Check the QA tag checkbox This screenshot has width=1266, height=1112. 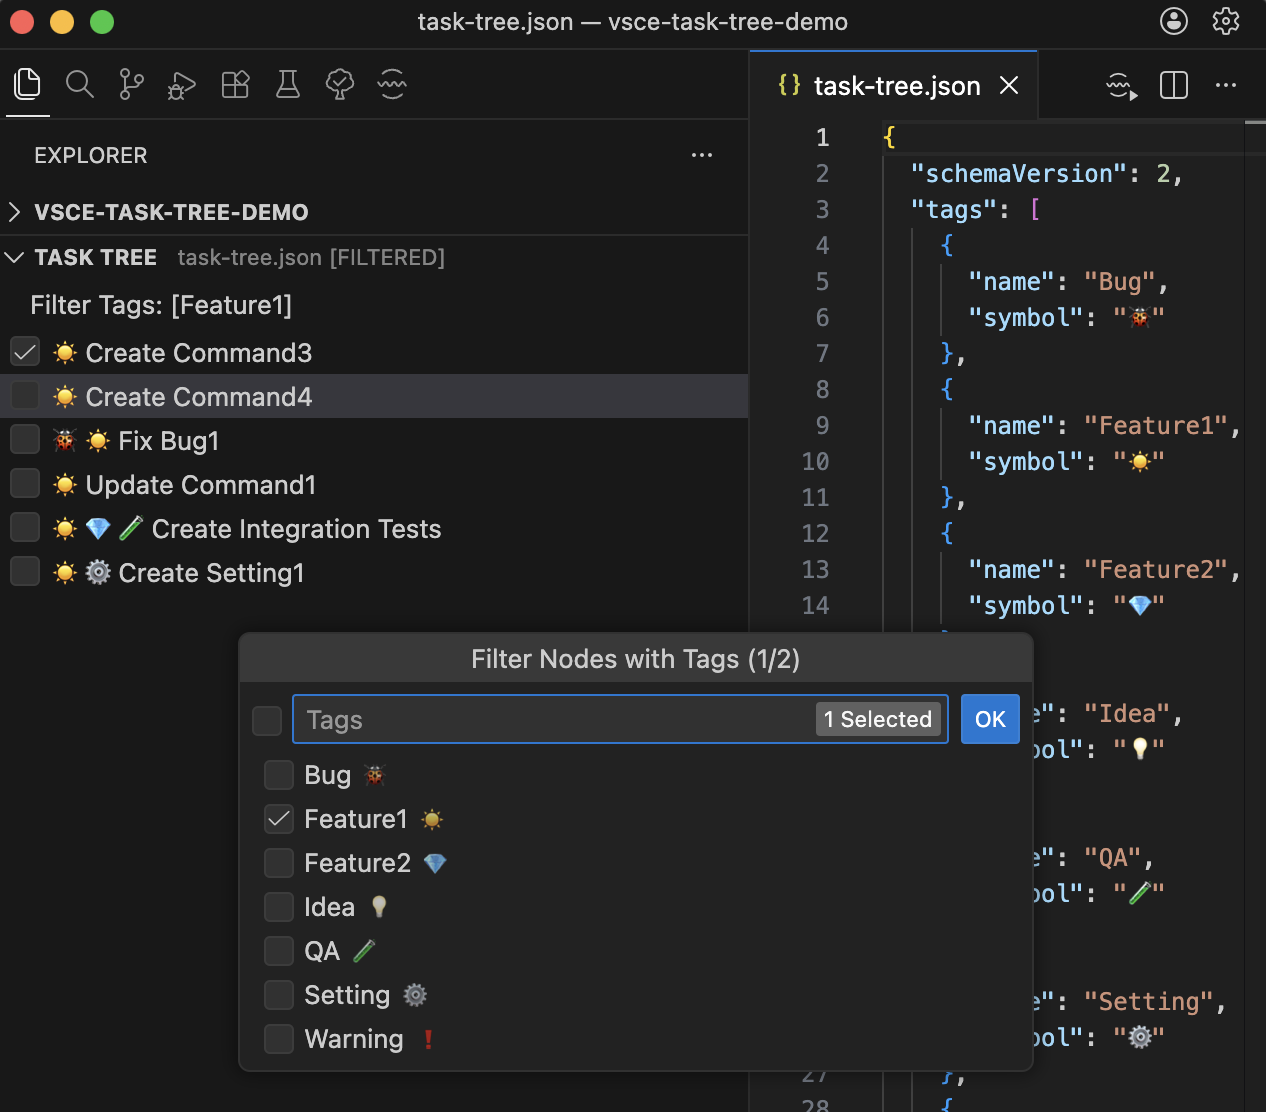pyautogui.click(x=279, y=951)
